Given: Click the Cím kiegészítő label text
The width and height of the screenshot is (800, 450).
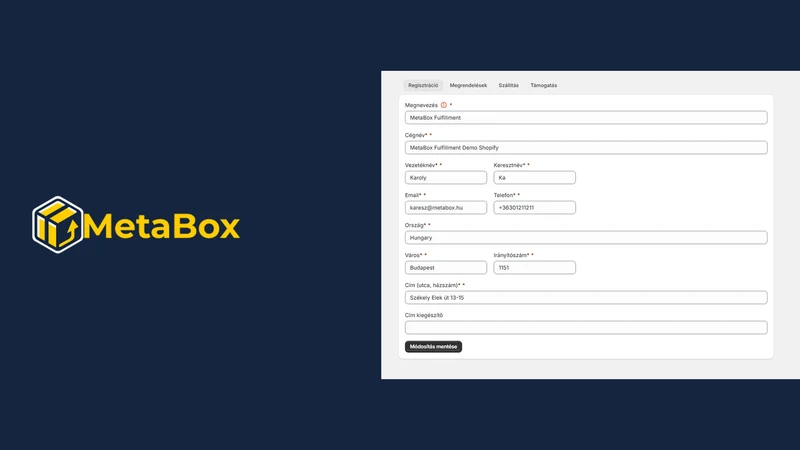Looking at the screenshot, I should pos(423,315).
